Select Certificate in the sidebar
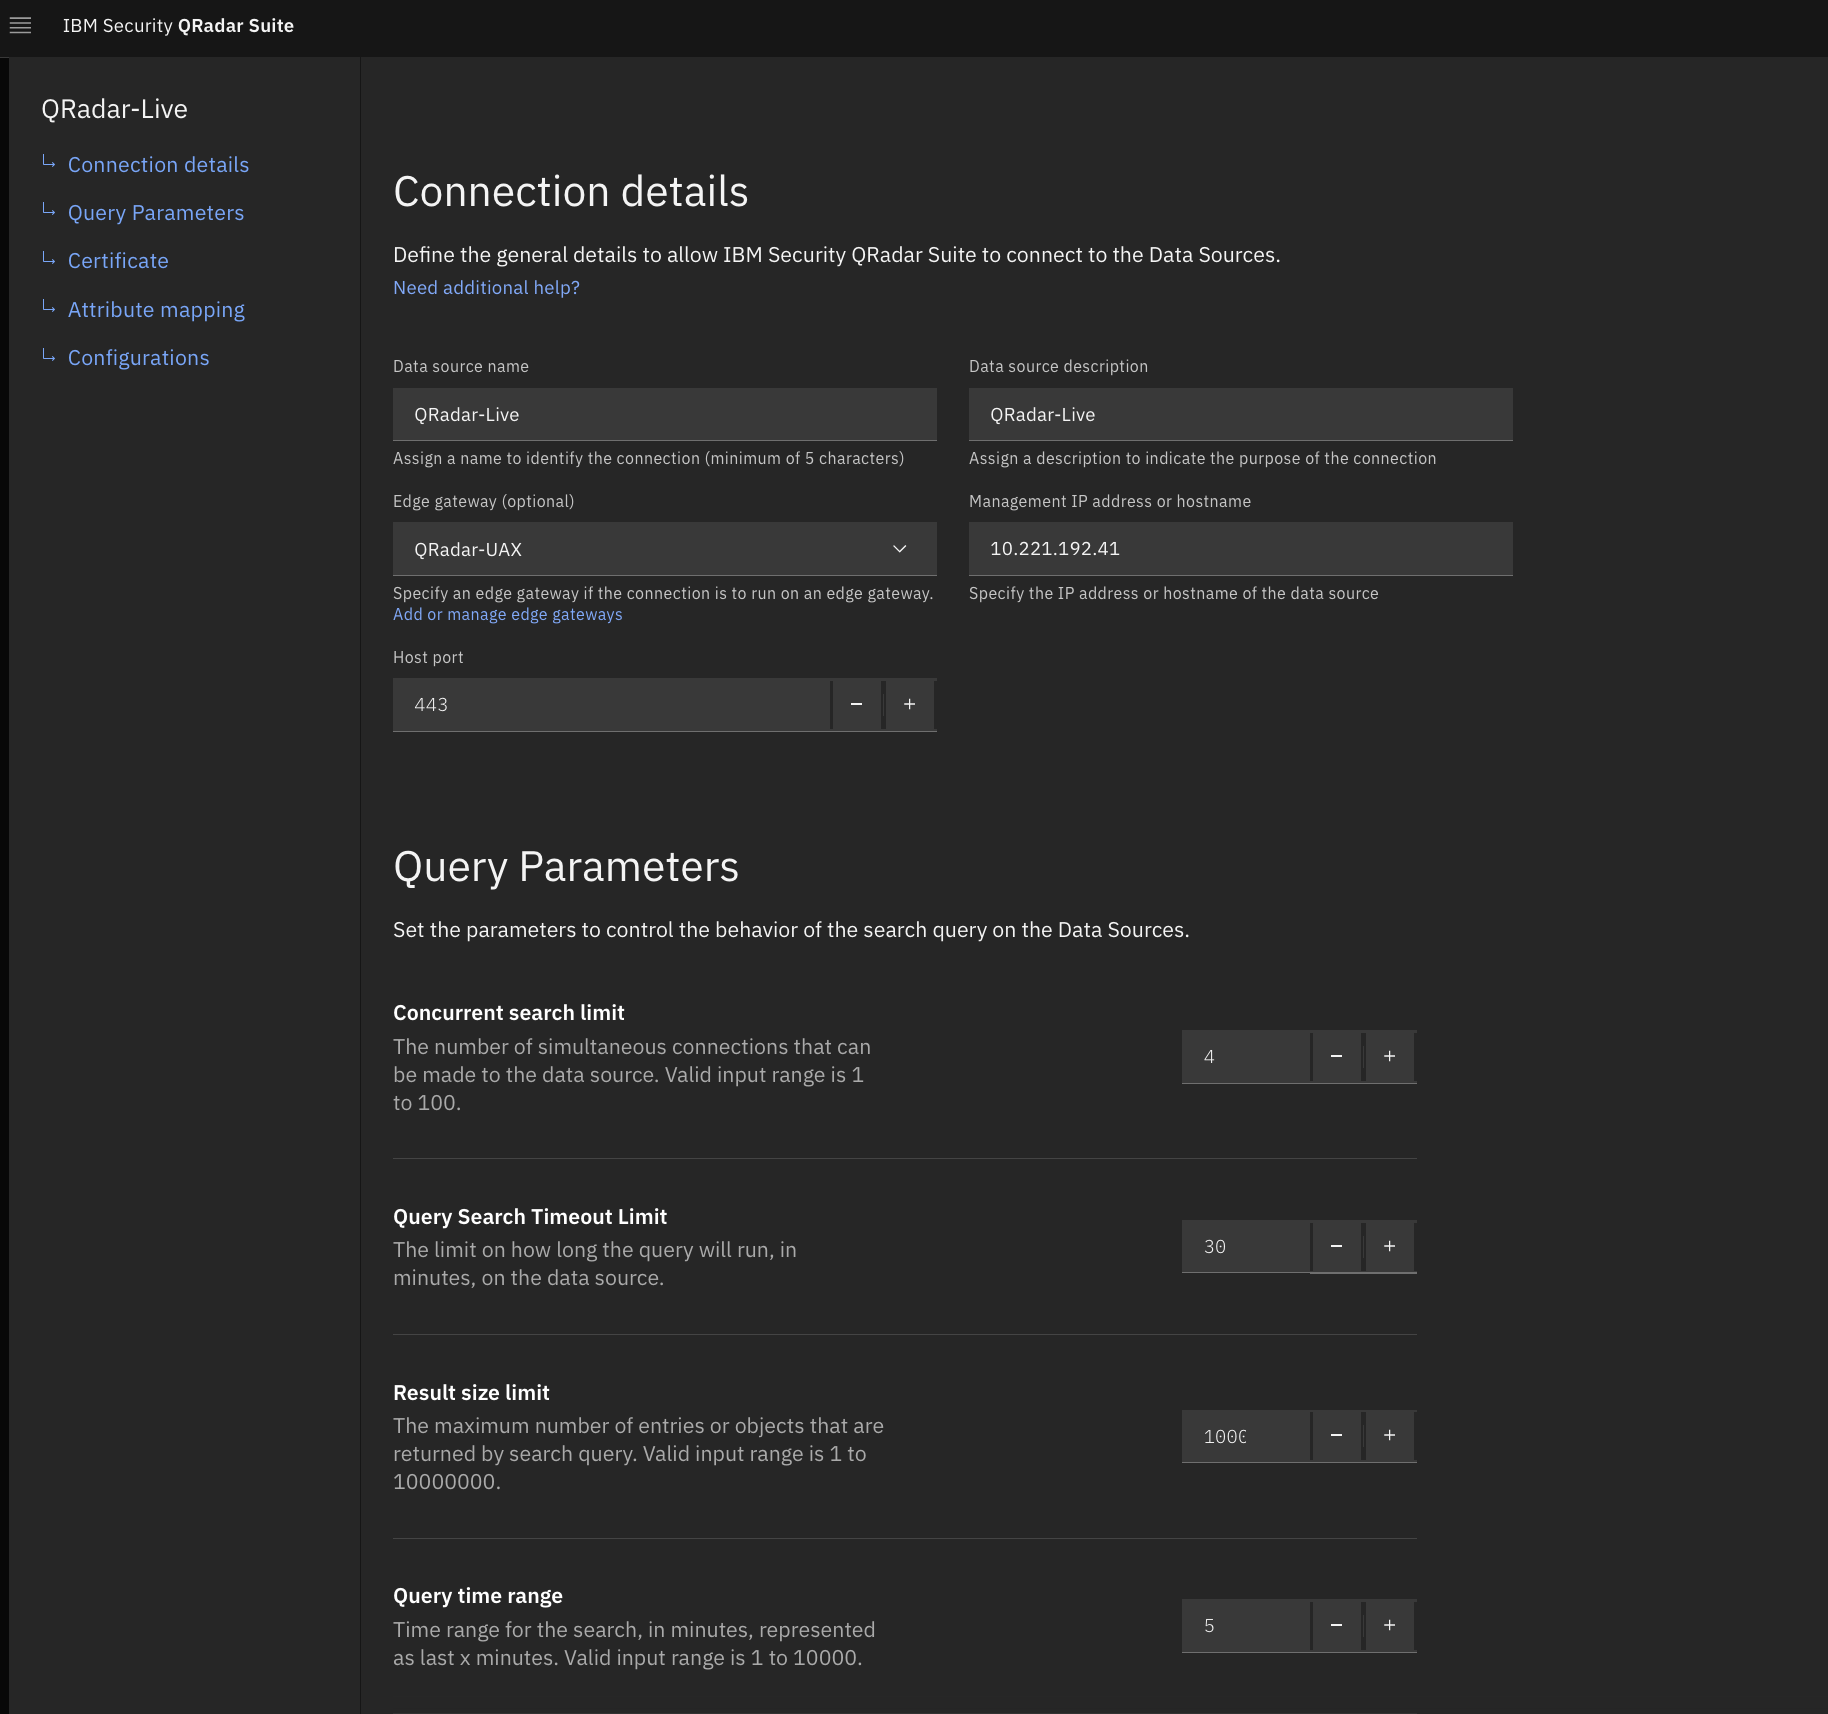The height and width of the screenshot is (1714, 1828). pos(118,260)
